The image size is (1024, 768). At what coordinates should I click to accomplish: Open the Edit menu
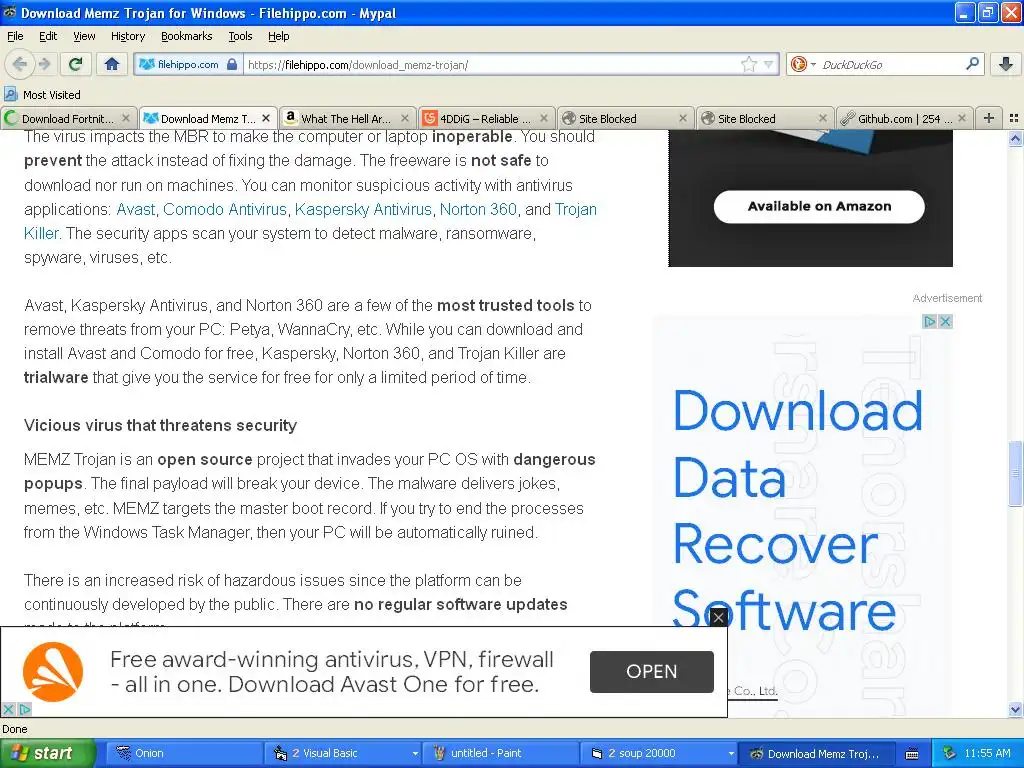(x=48, y=36)
